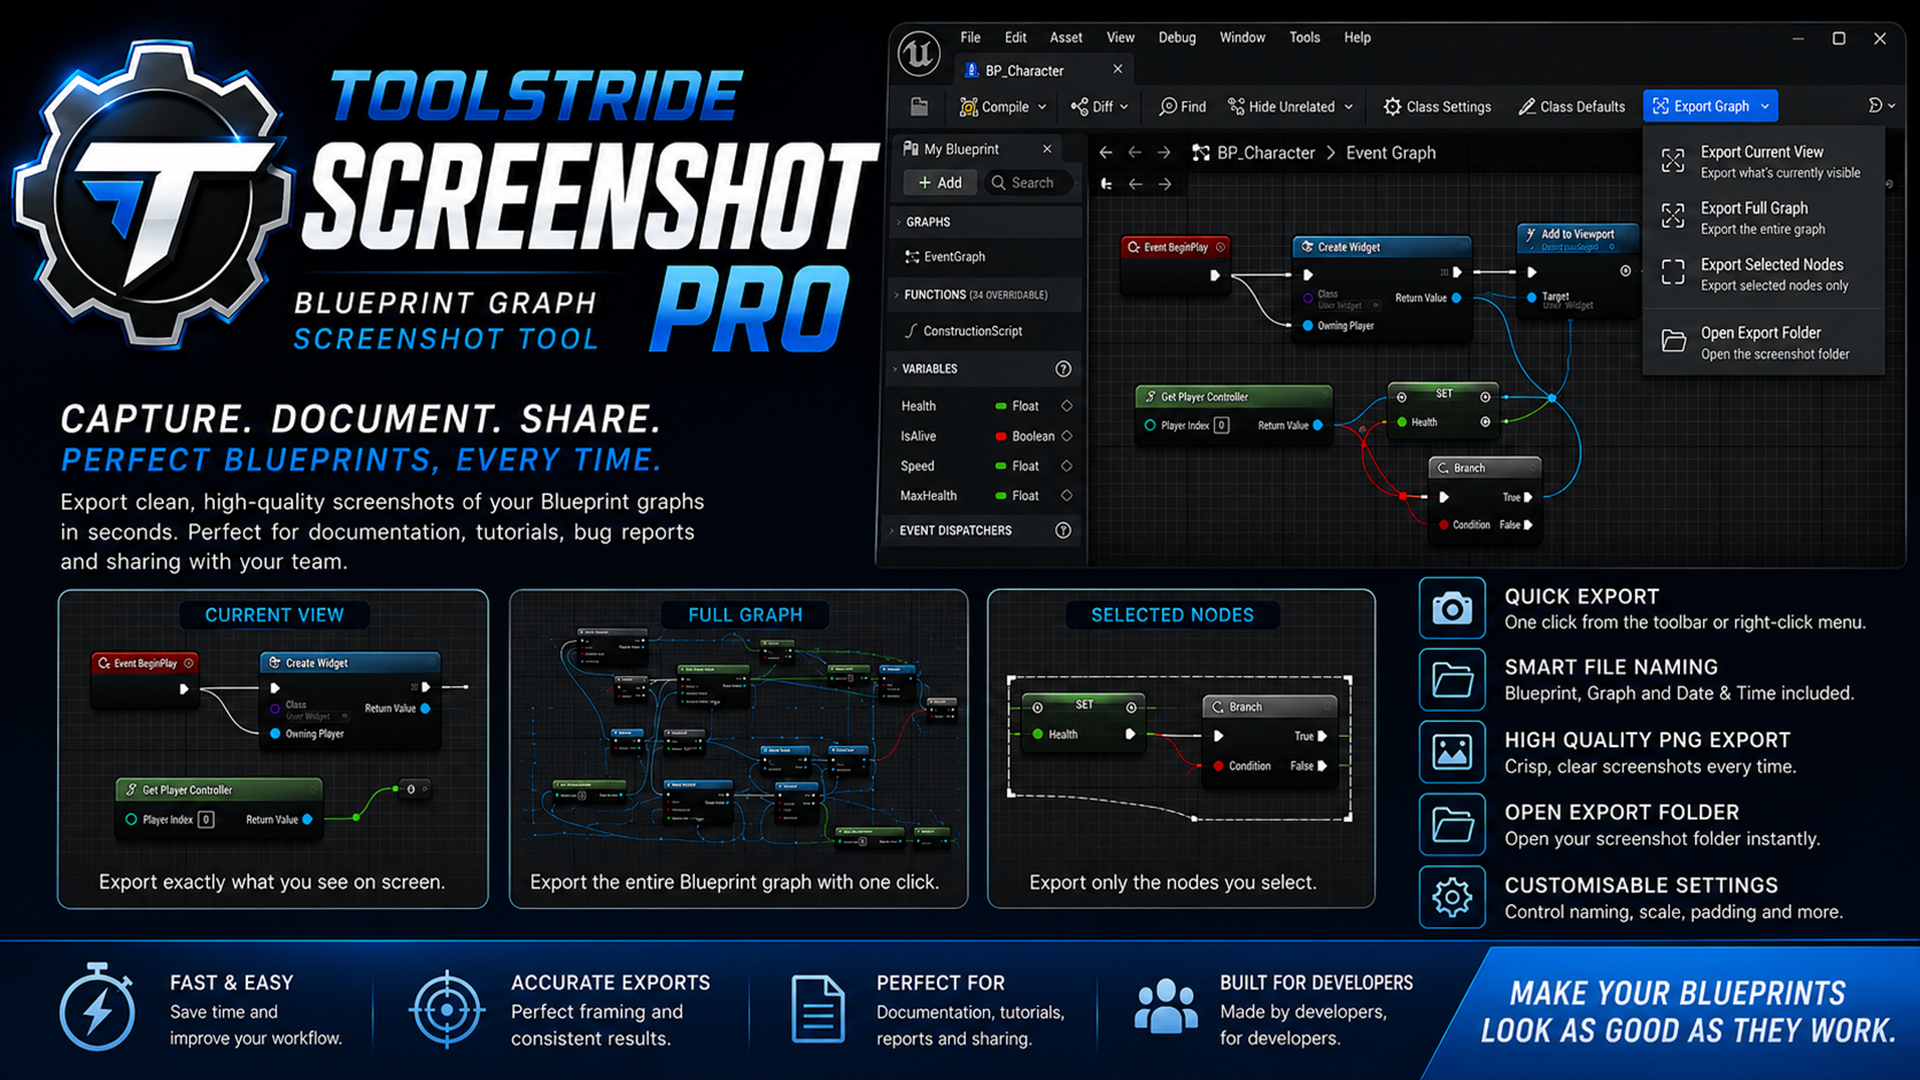Screen dimensions: 1920x1080
Task: Click the green Float swatch for Health
Action: click(x=1001, y=406)
